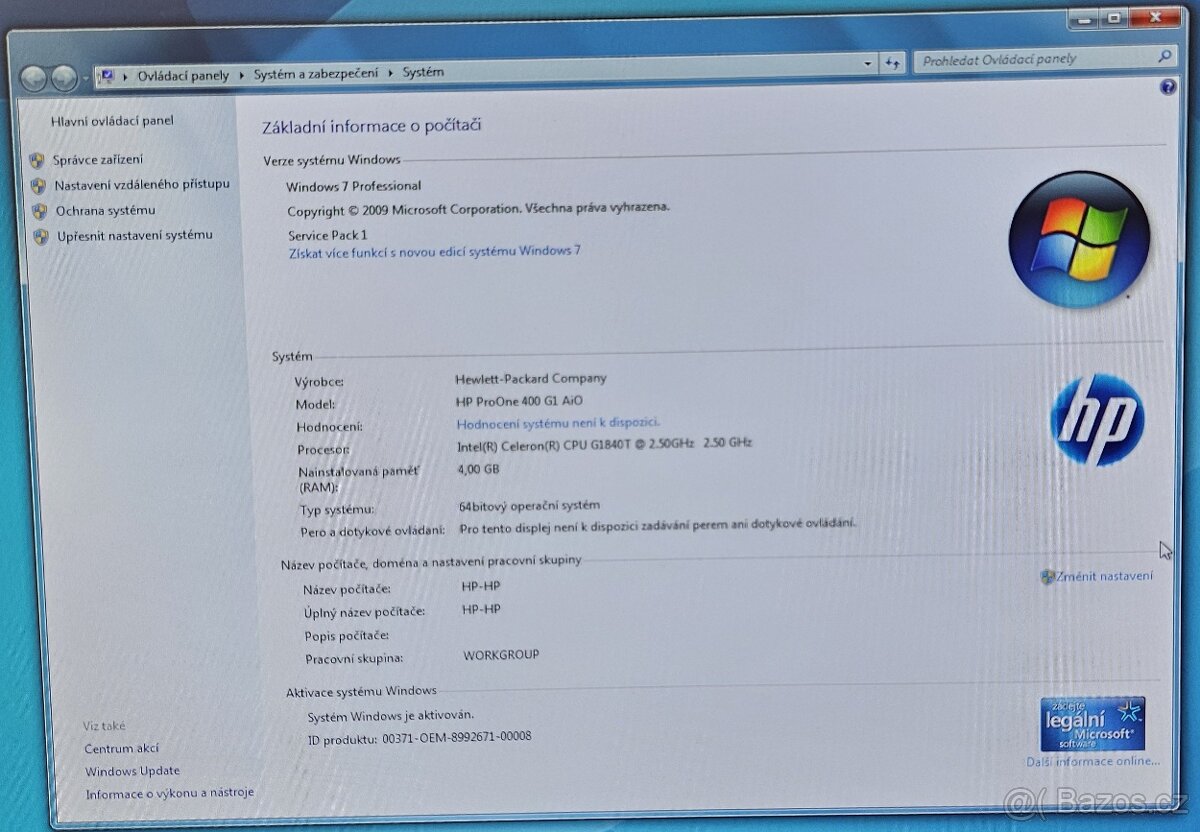Click pen and touch unavailable text
The height and width of the screenshot is (832, 1200).
point(658,526)
